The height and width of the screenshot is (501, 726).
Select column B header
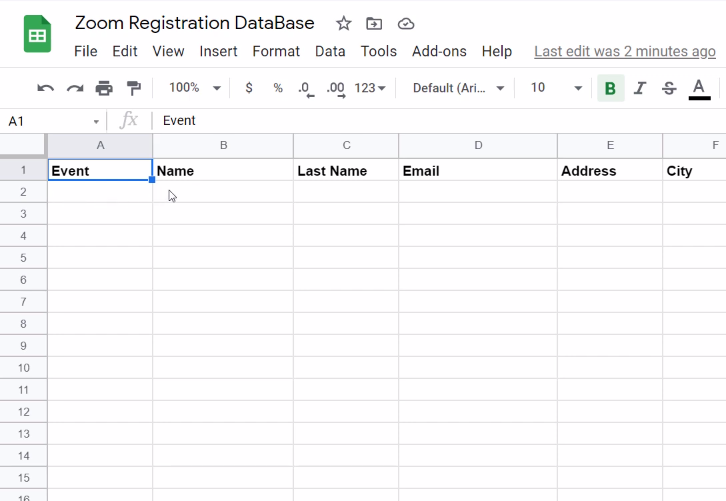coord(223,145)
